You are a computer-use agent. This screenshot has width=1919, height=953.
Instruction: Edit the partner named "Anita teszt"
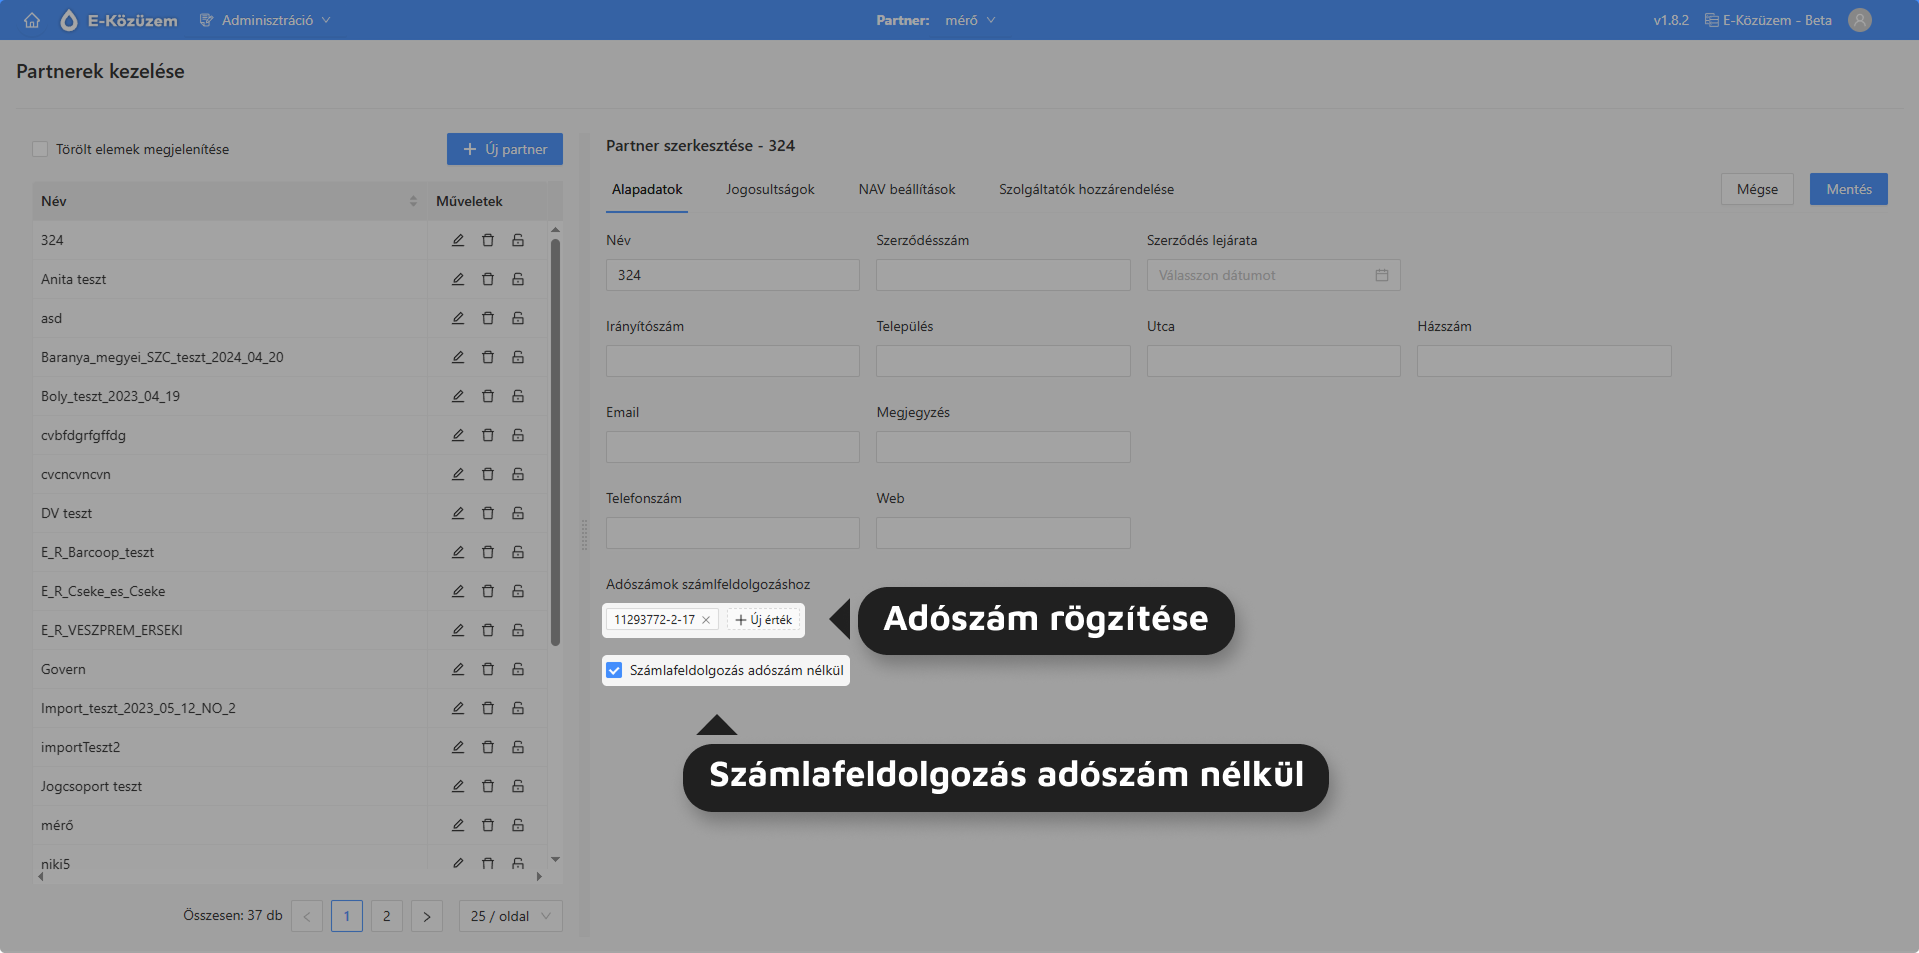click(x=458, y=279)
